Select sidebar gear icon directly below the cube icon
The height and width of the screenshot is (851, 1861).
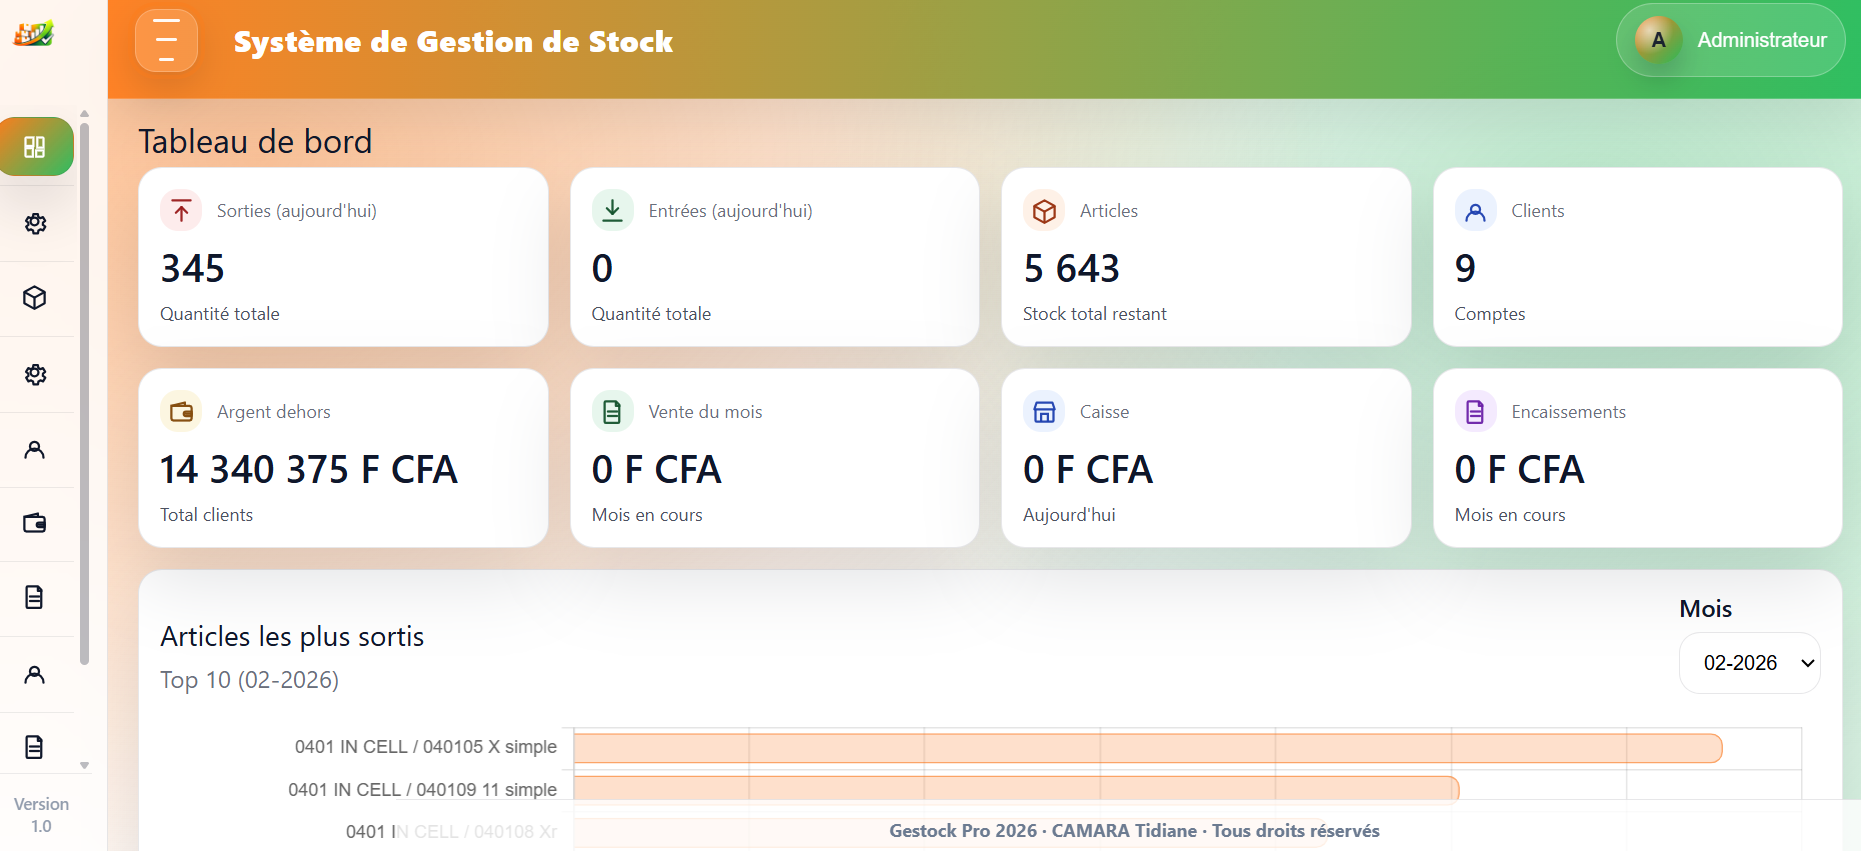click(x=35, y=374)
